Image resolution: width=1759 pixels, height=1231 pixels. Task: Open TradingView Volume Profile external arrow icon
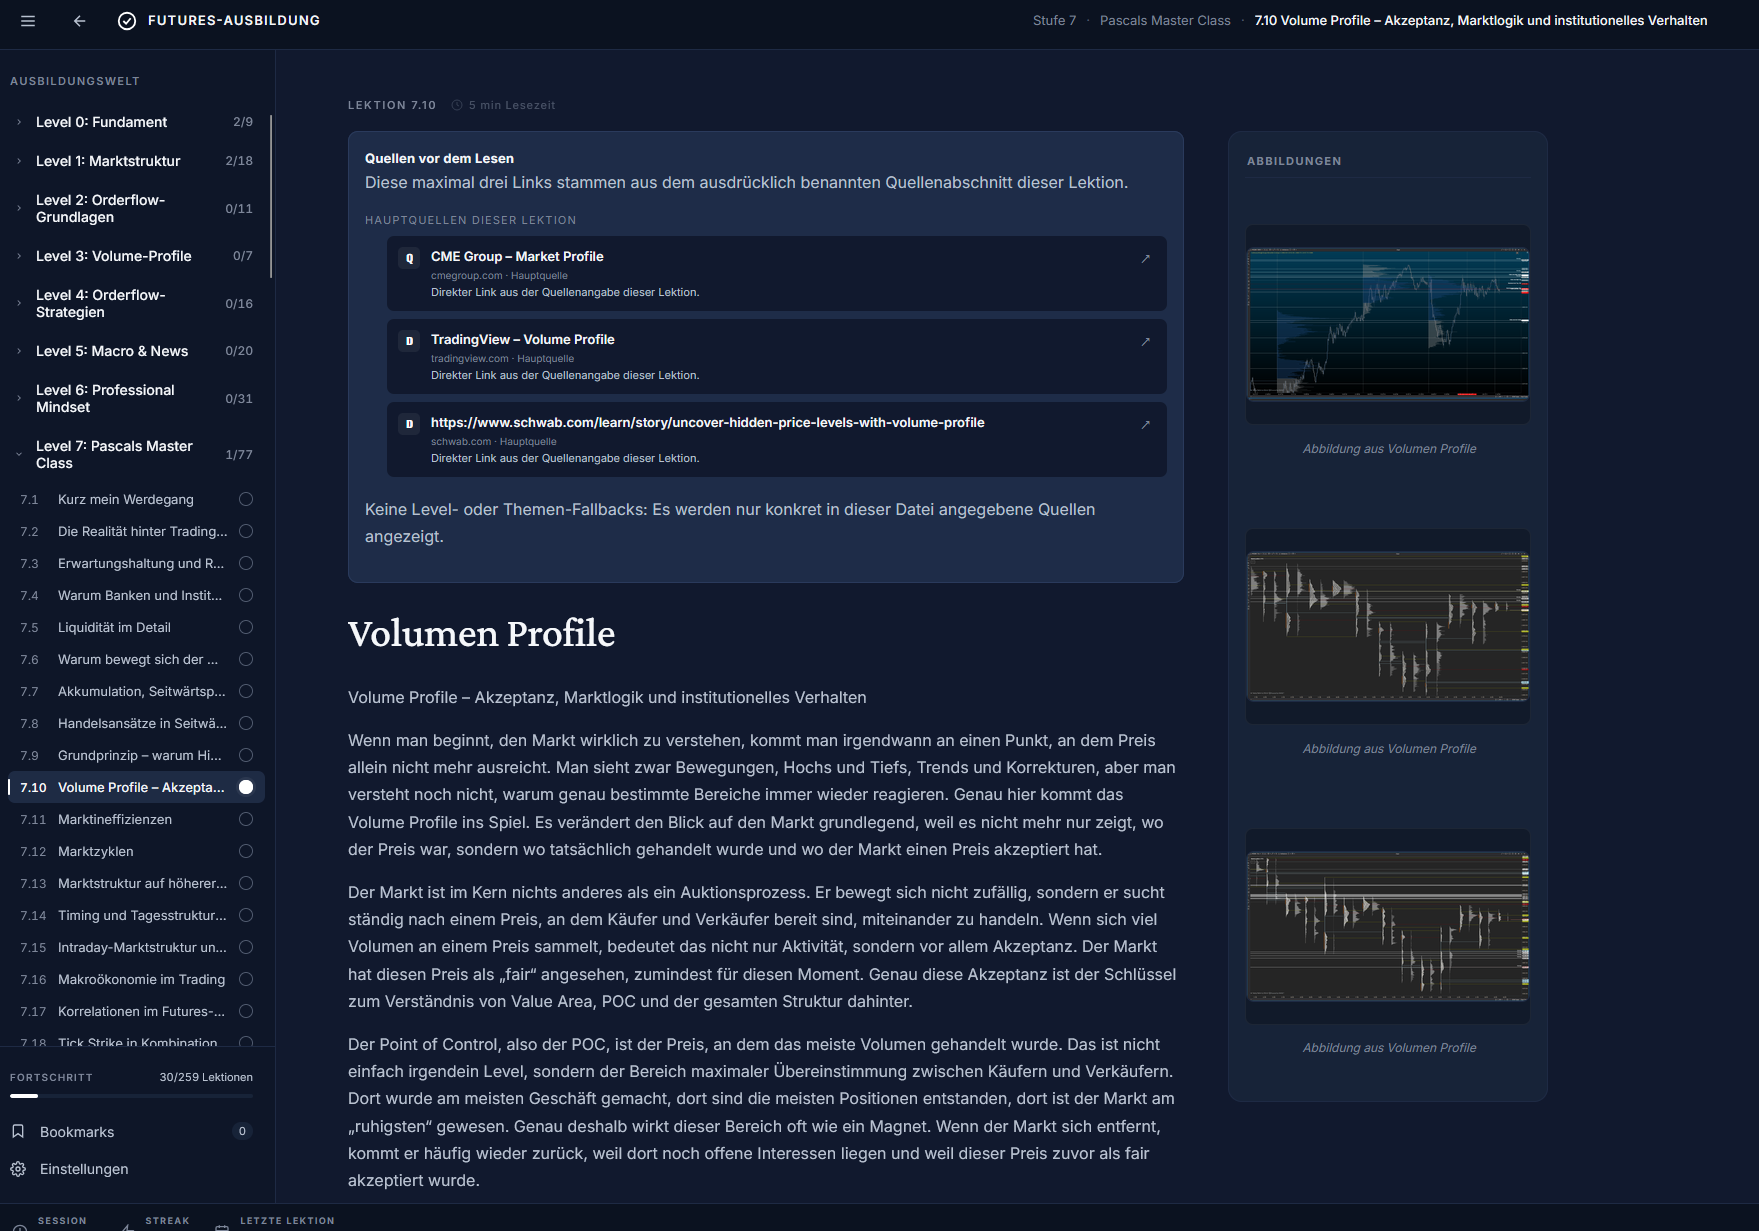tap(1146, 342)
